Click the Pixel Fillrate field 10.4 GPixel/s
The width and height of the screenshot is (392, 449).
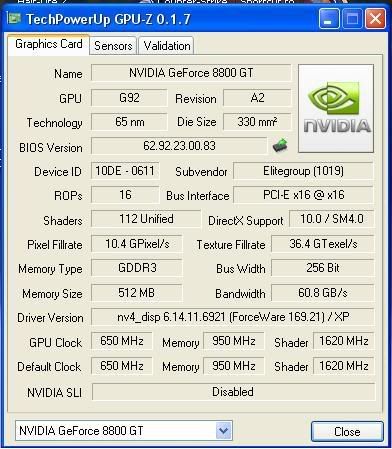click(x=137, y=244)
